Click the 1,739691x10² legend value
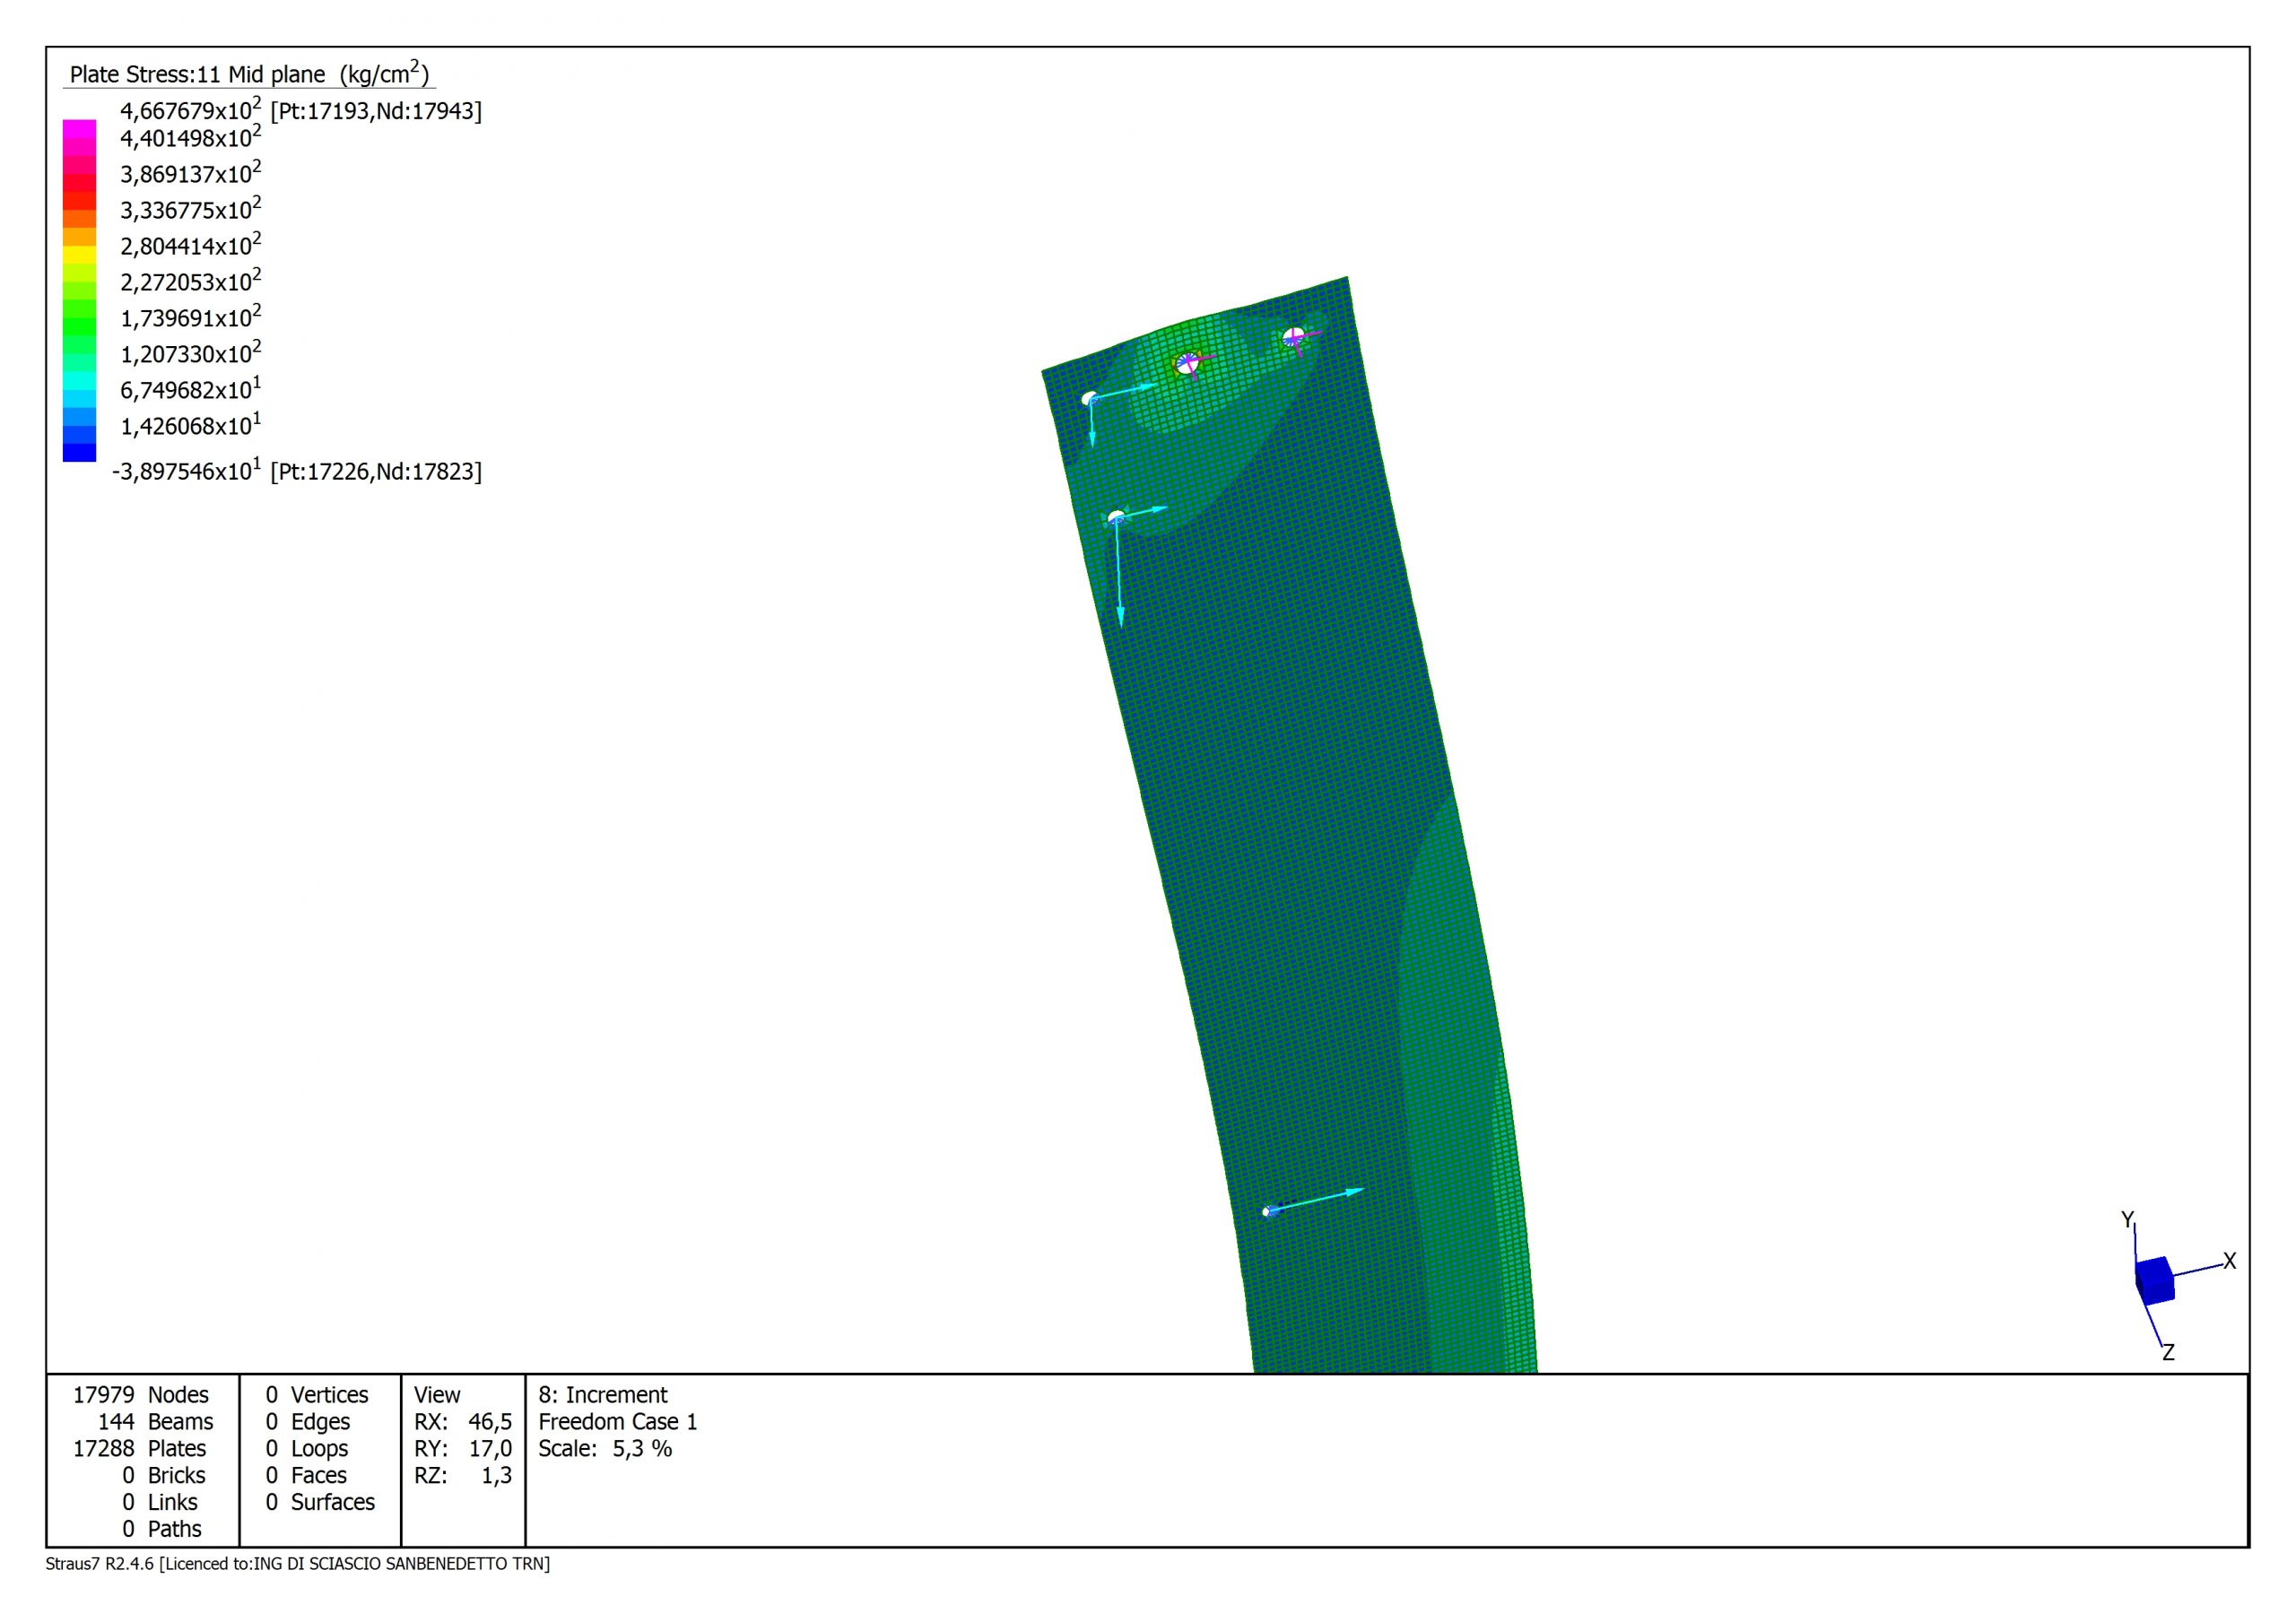The height and width of the screenshot is (1622, 2296). tap(191, 317)
